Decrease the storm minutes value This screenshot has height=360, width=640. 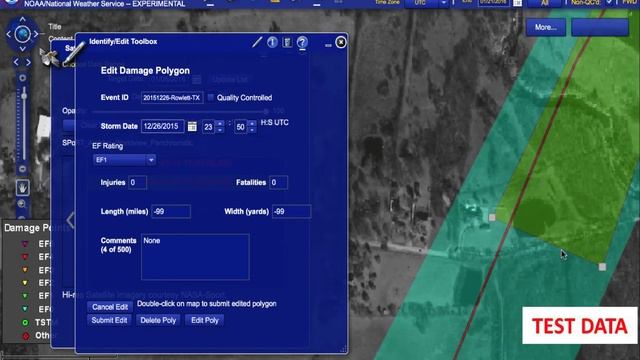click(x=252, y=130)
